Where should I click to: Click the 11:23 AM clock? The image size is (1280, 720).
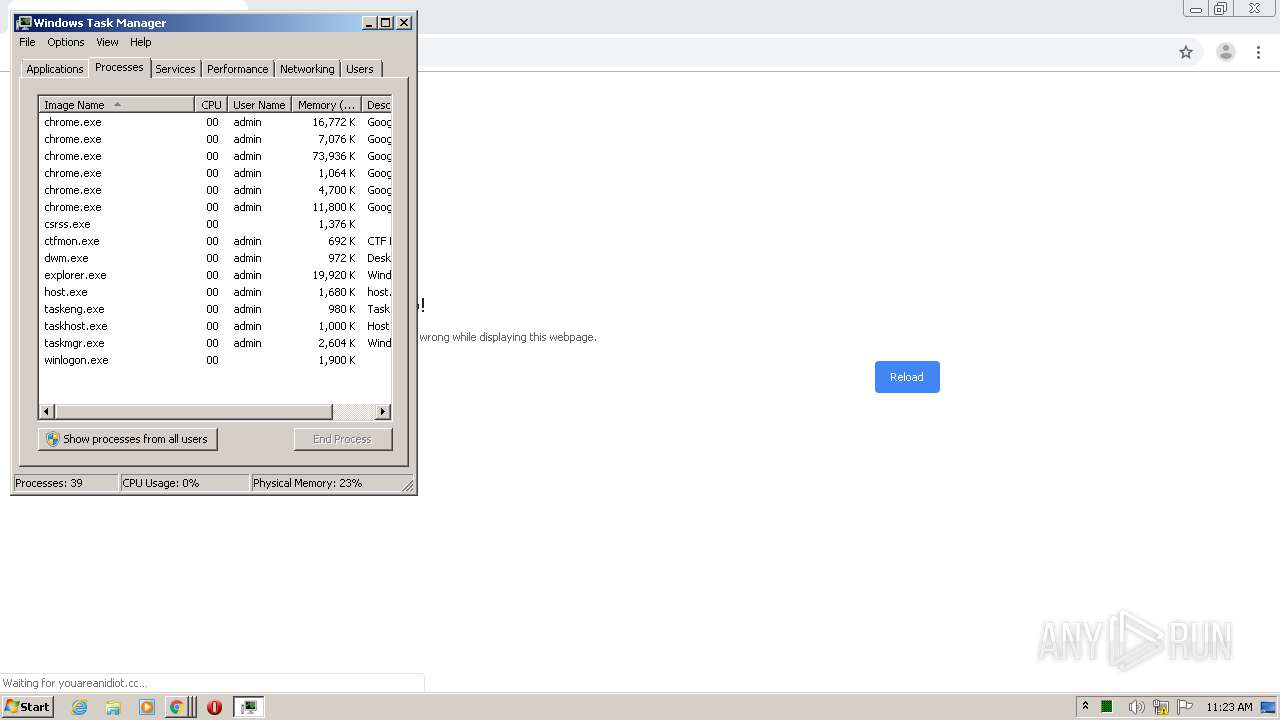click(1229, 707)
